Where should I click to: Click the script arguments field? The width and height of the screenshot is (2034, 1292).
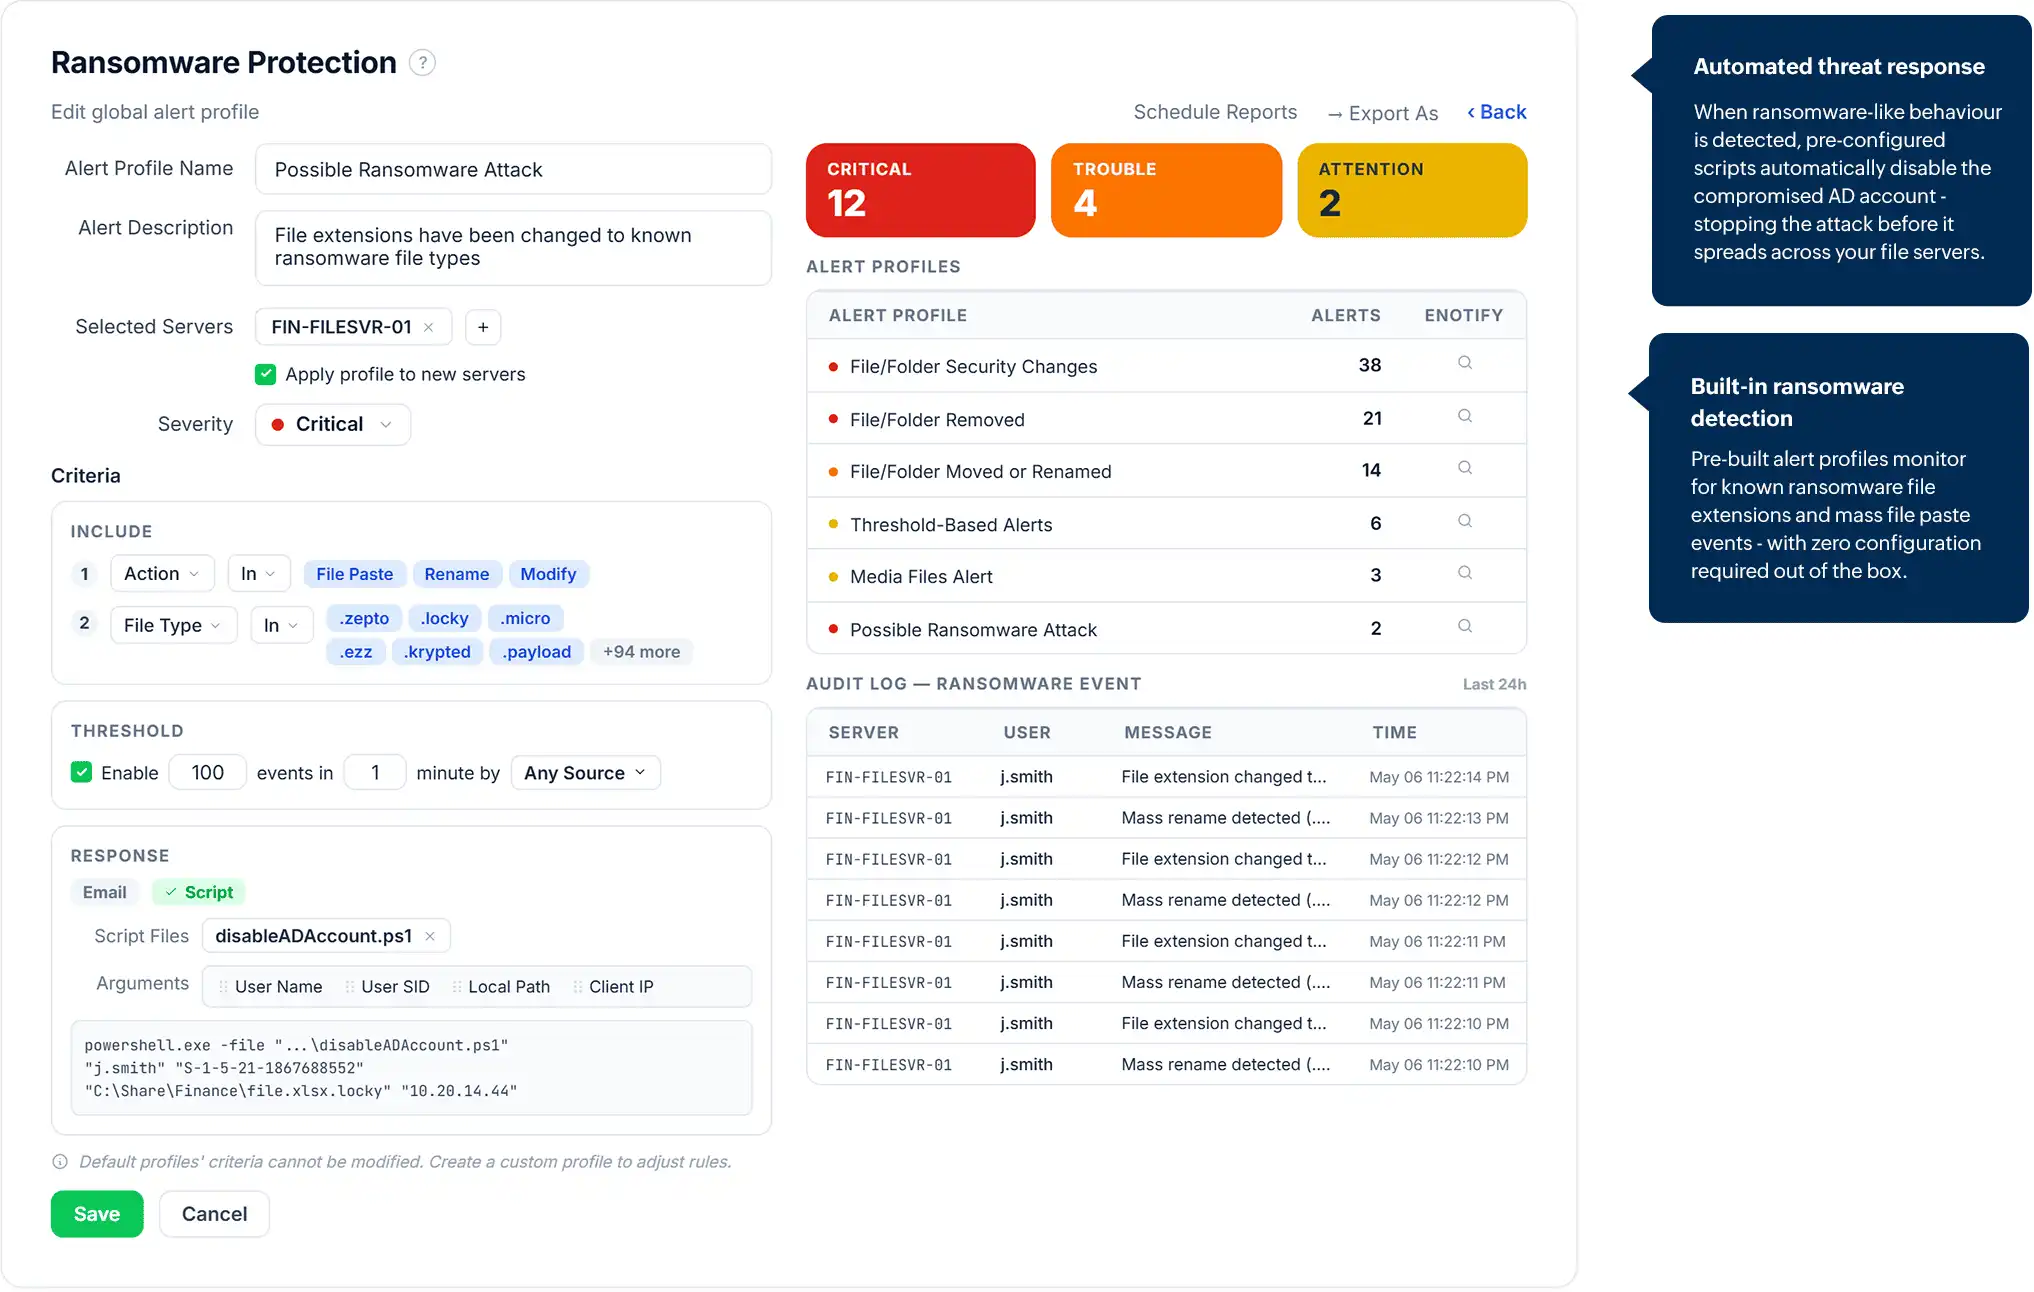(x=477, y=986)
